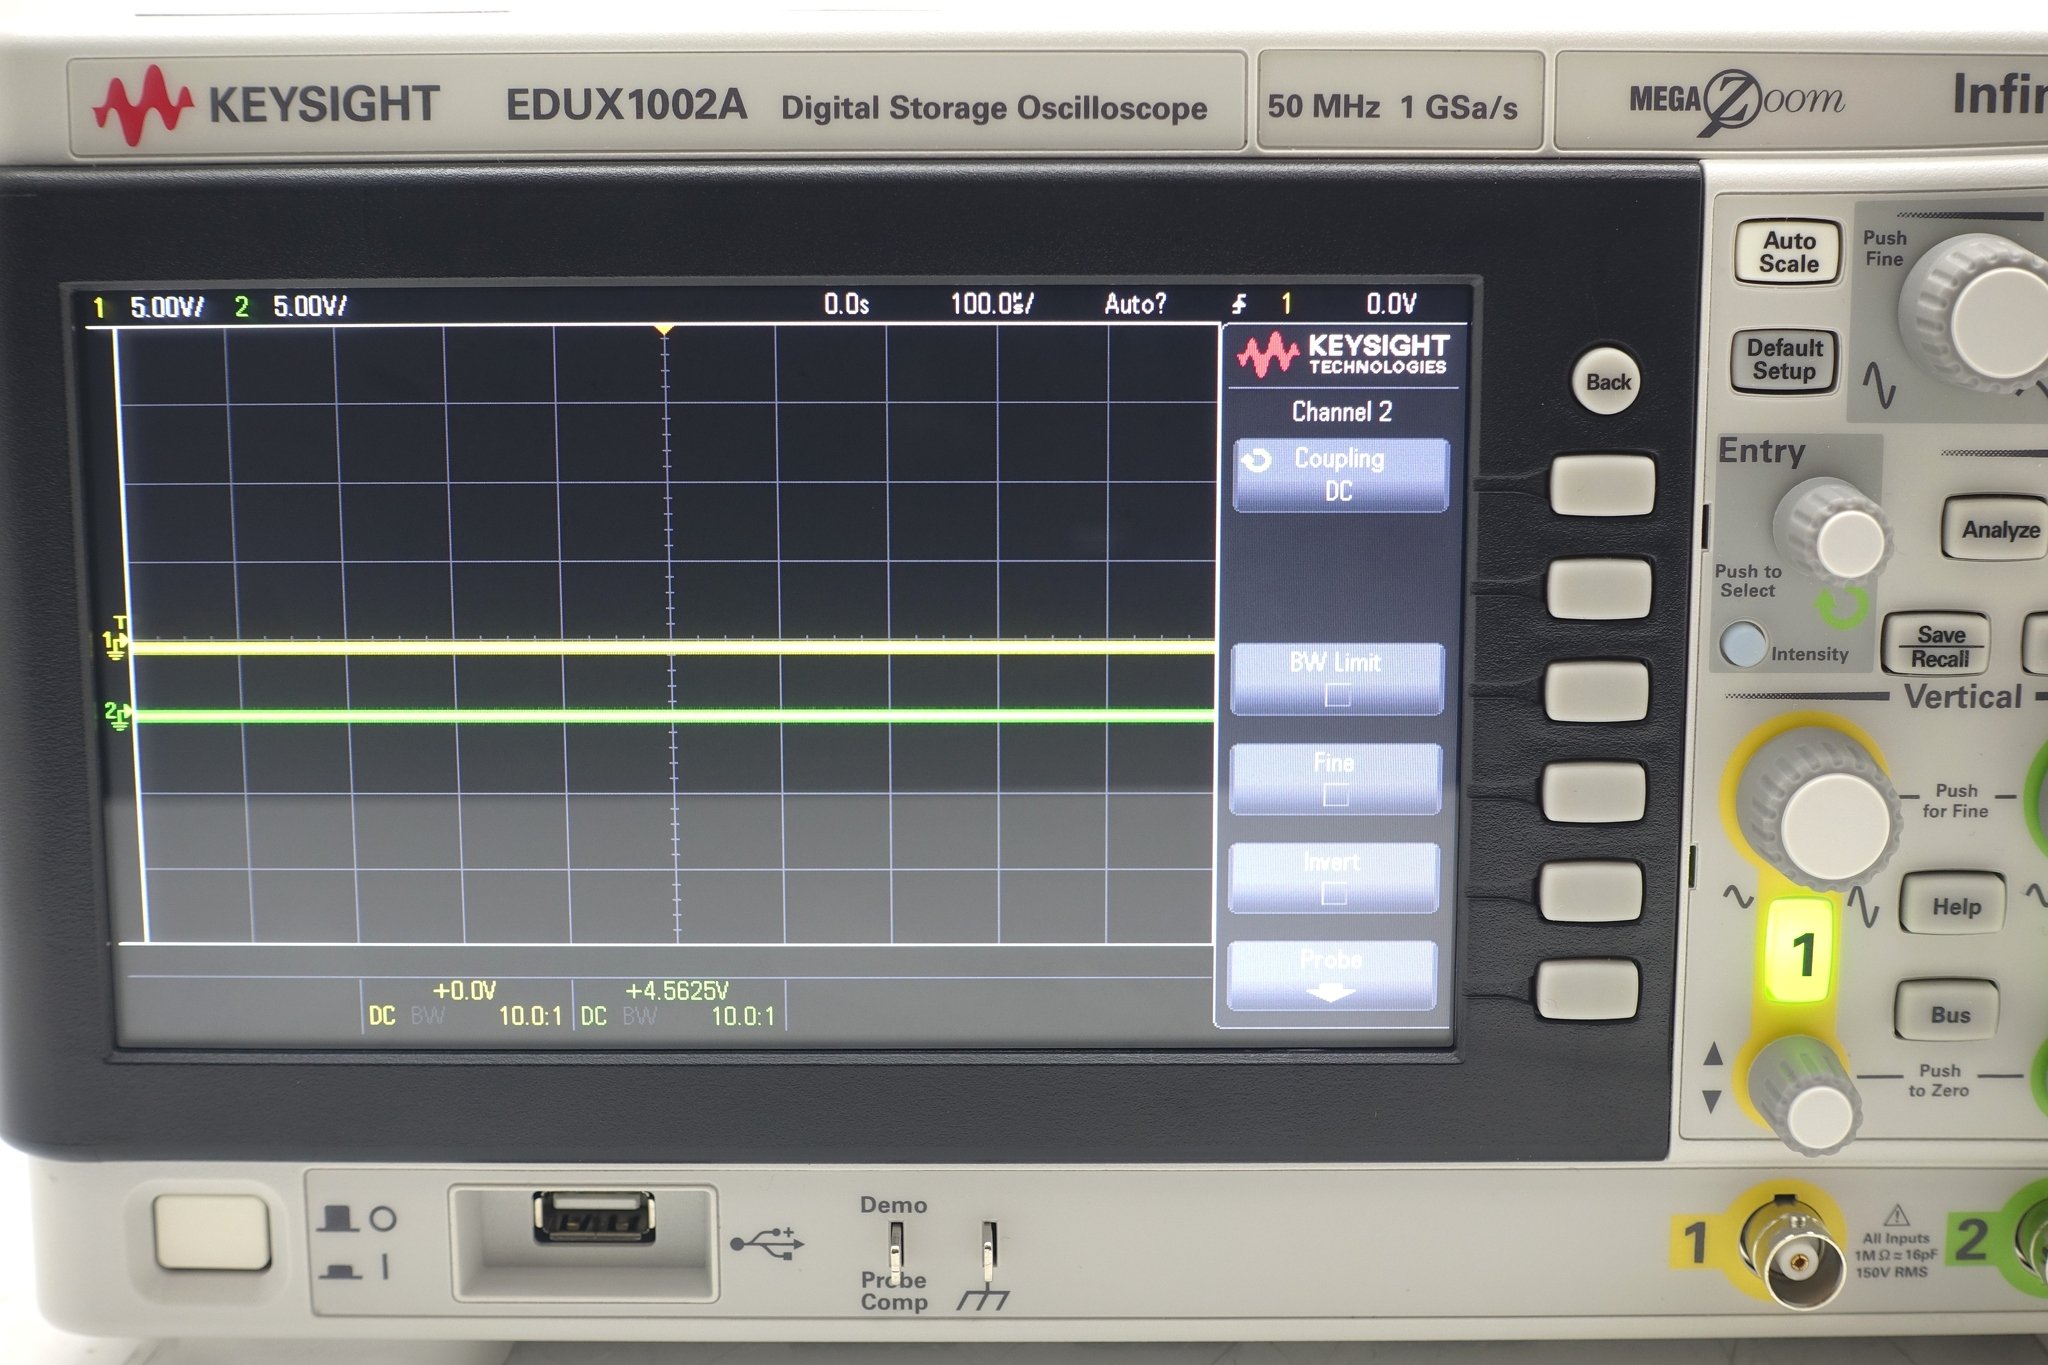Click the channel 1 position knob
The image size is (2048, 1365).
point(1808,1096)
